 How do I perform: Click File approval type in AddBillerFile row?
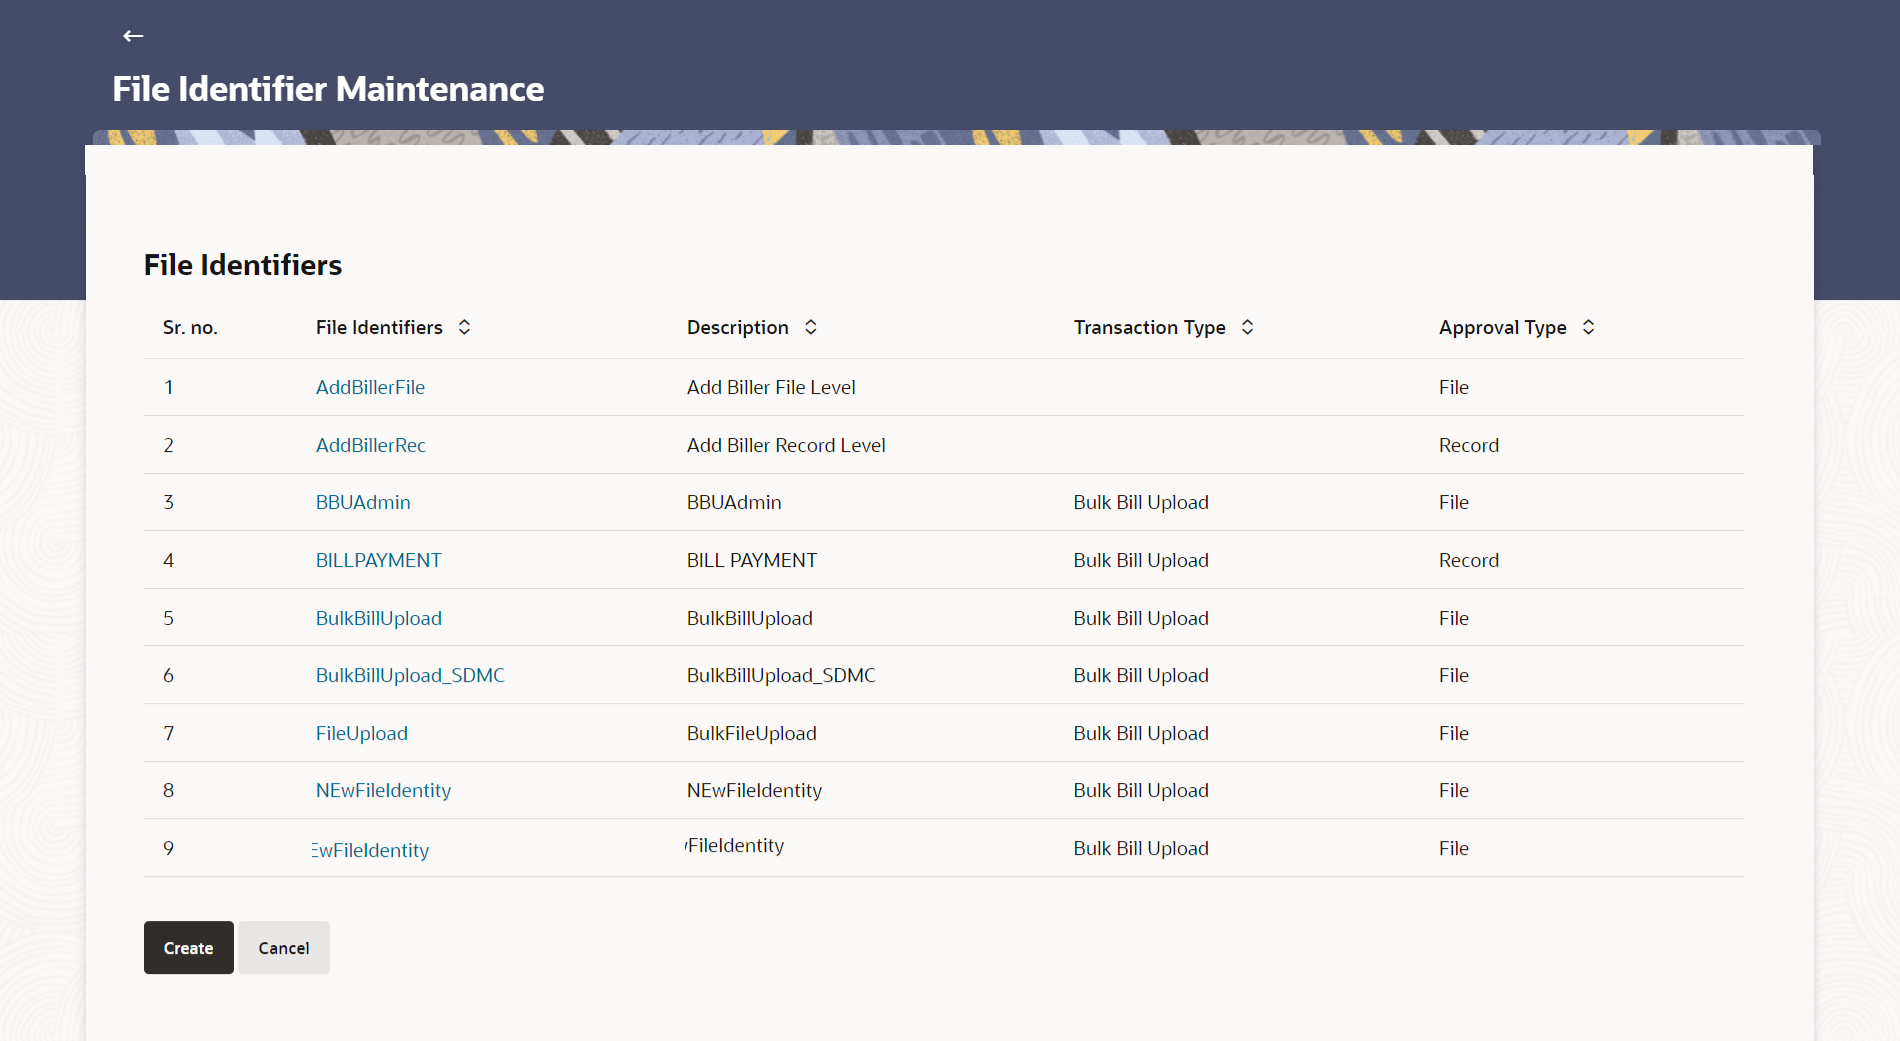click(x=1454, y=387)
